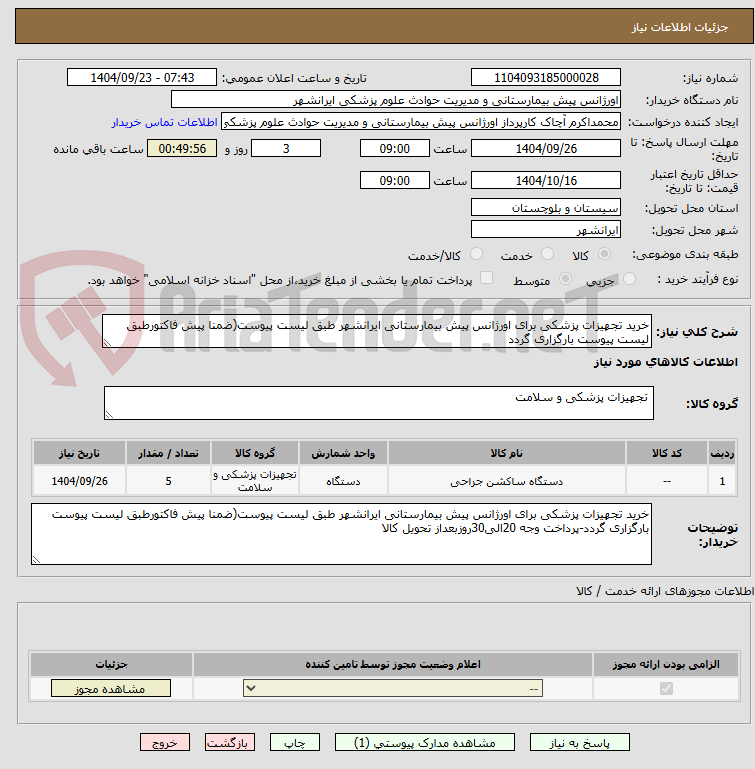The image size is (755, 769).
Task: Toggle الزامی بودن ارائه مجوز checkbox
Action: click(666, 689)
